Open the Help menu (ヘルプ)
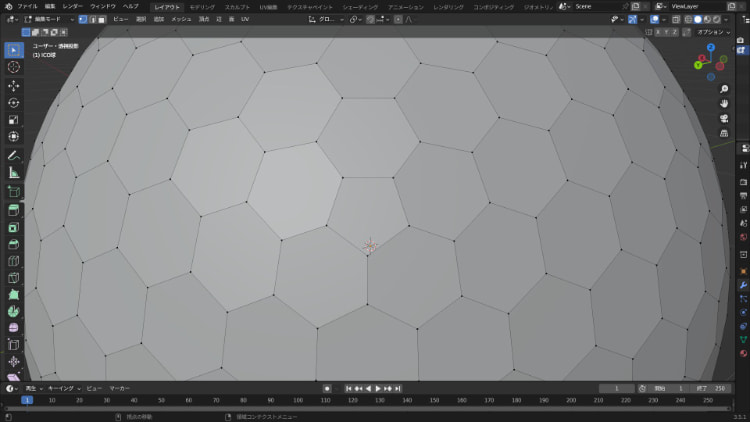750x422 pixels. [131, 7]
